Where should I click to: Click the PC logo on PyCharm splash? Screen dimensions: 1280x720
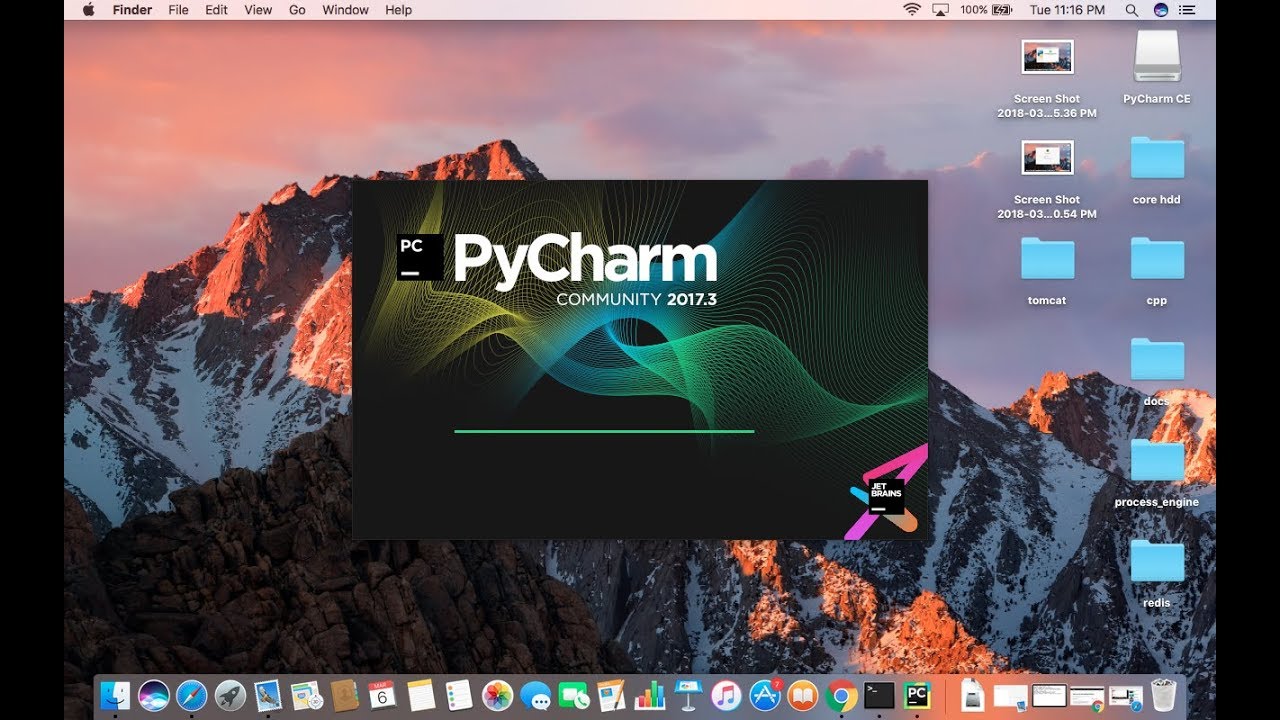(419, 257)
